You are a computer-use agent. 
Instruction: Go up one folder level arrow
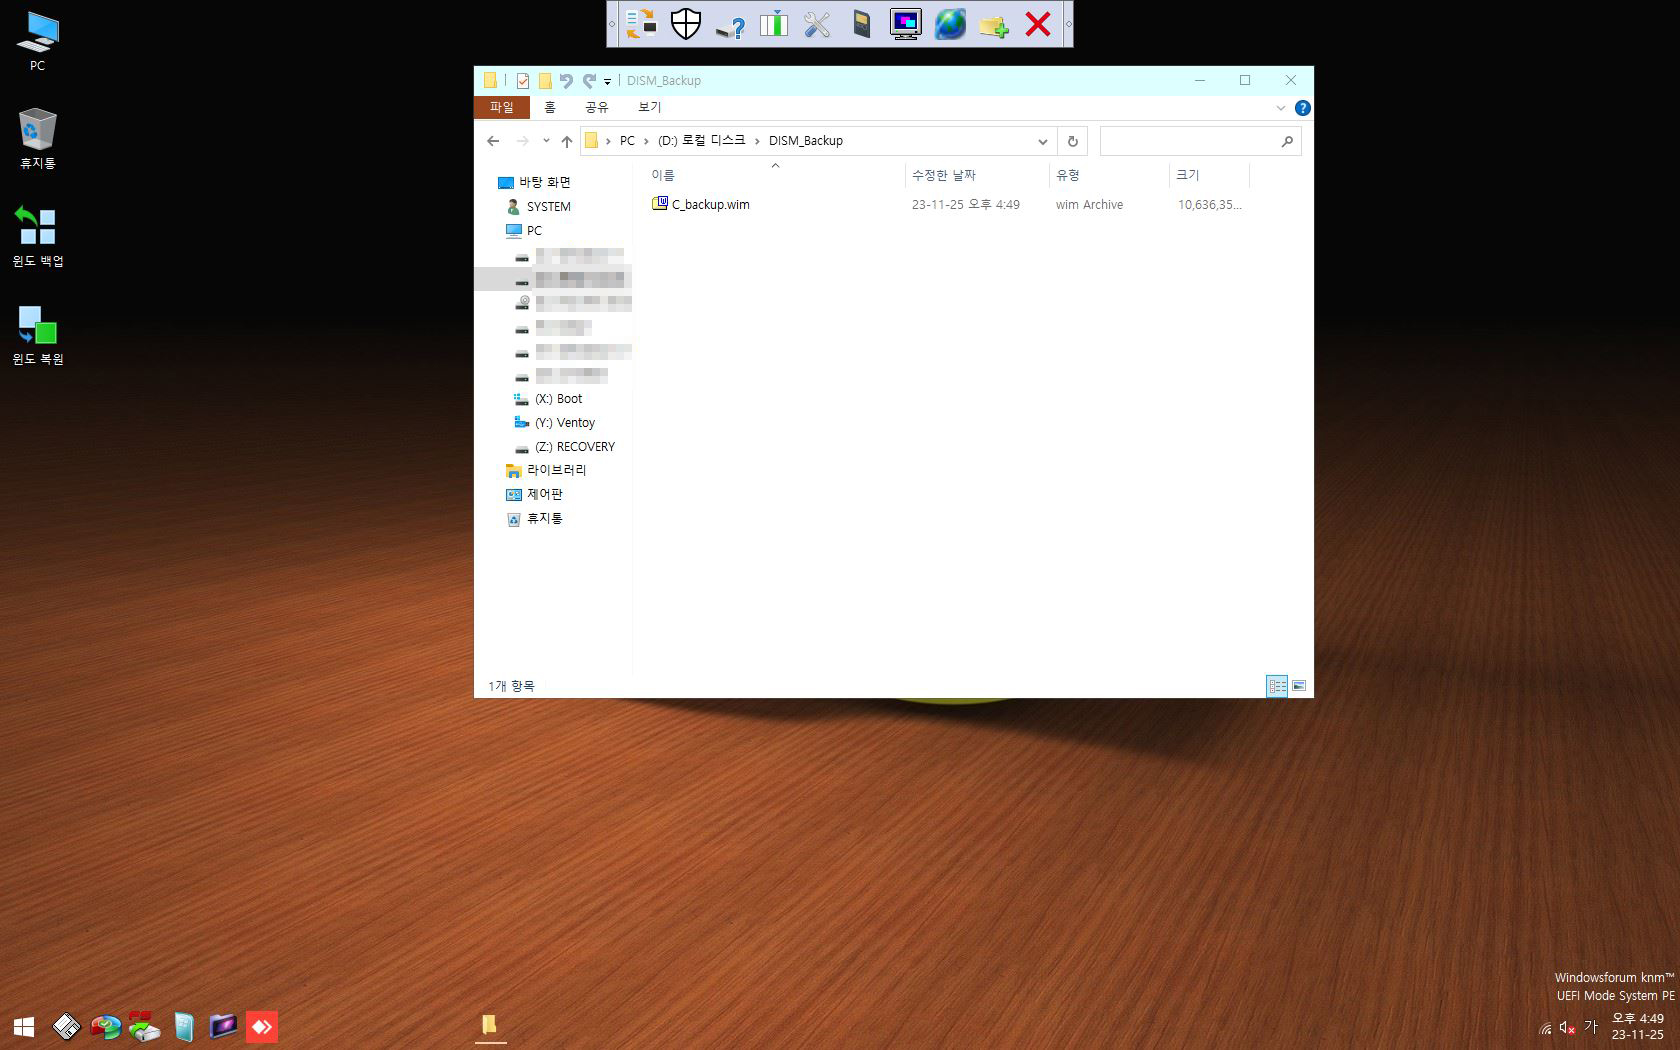pyautogui.click(x=567, y=141)
